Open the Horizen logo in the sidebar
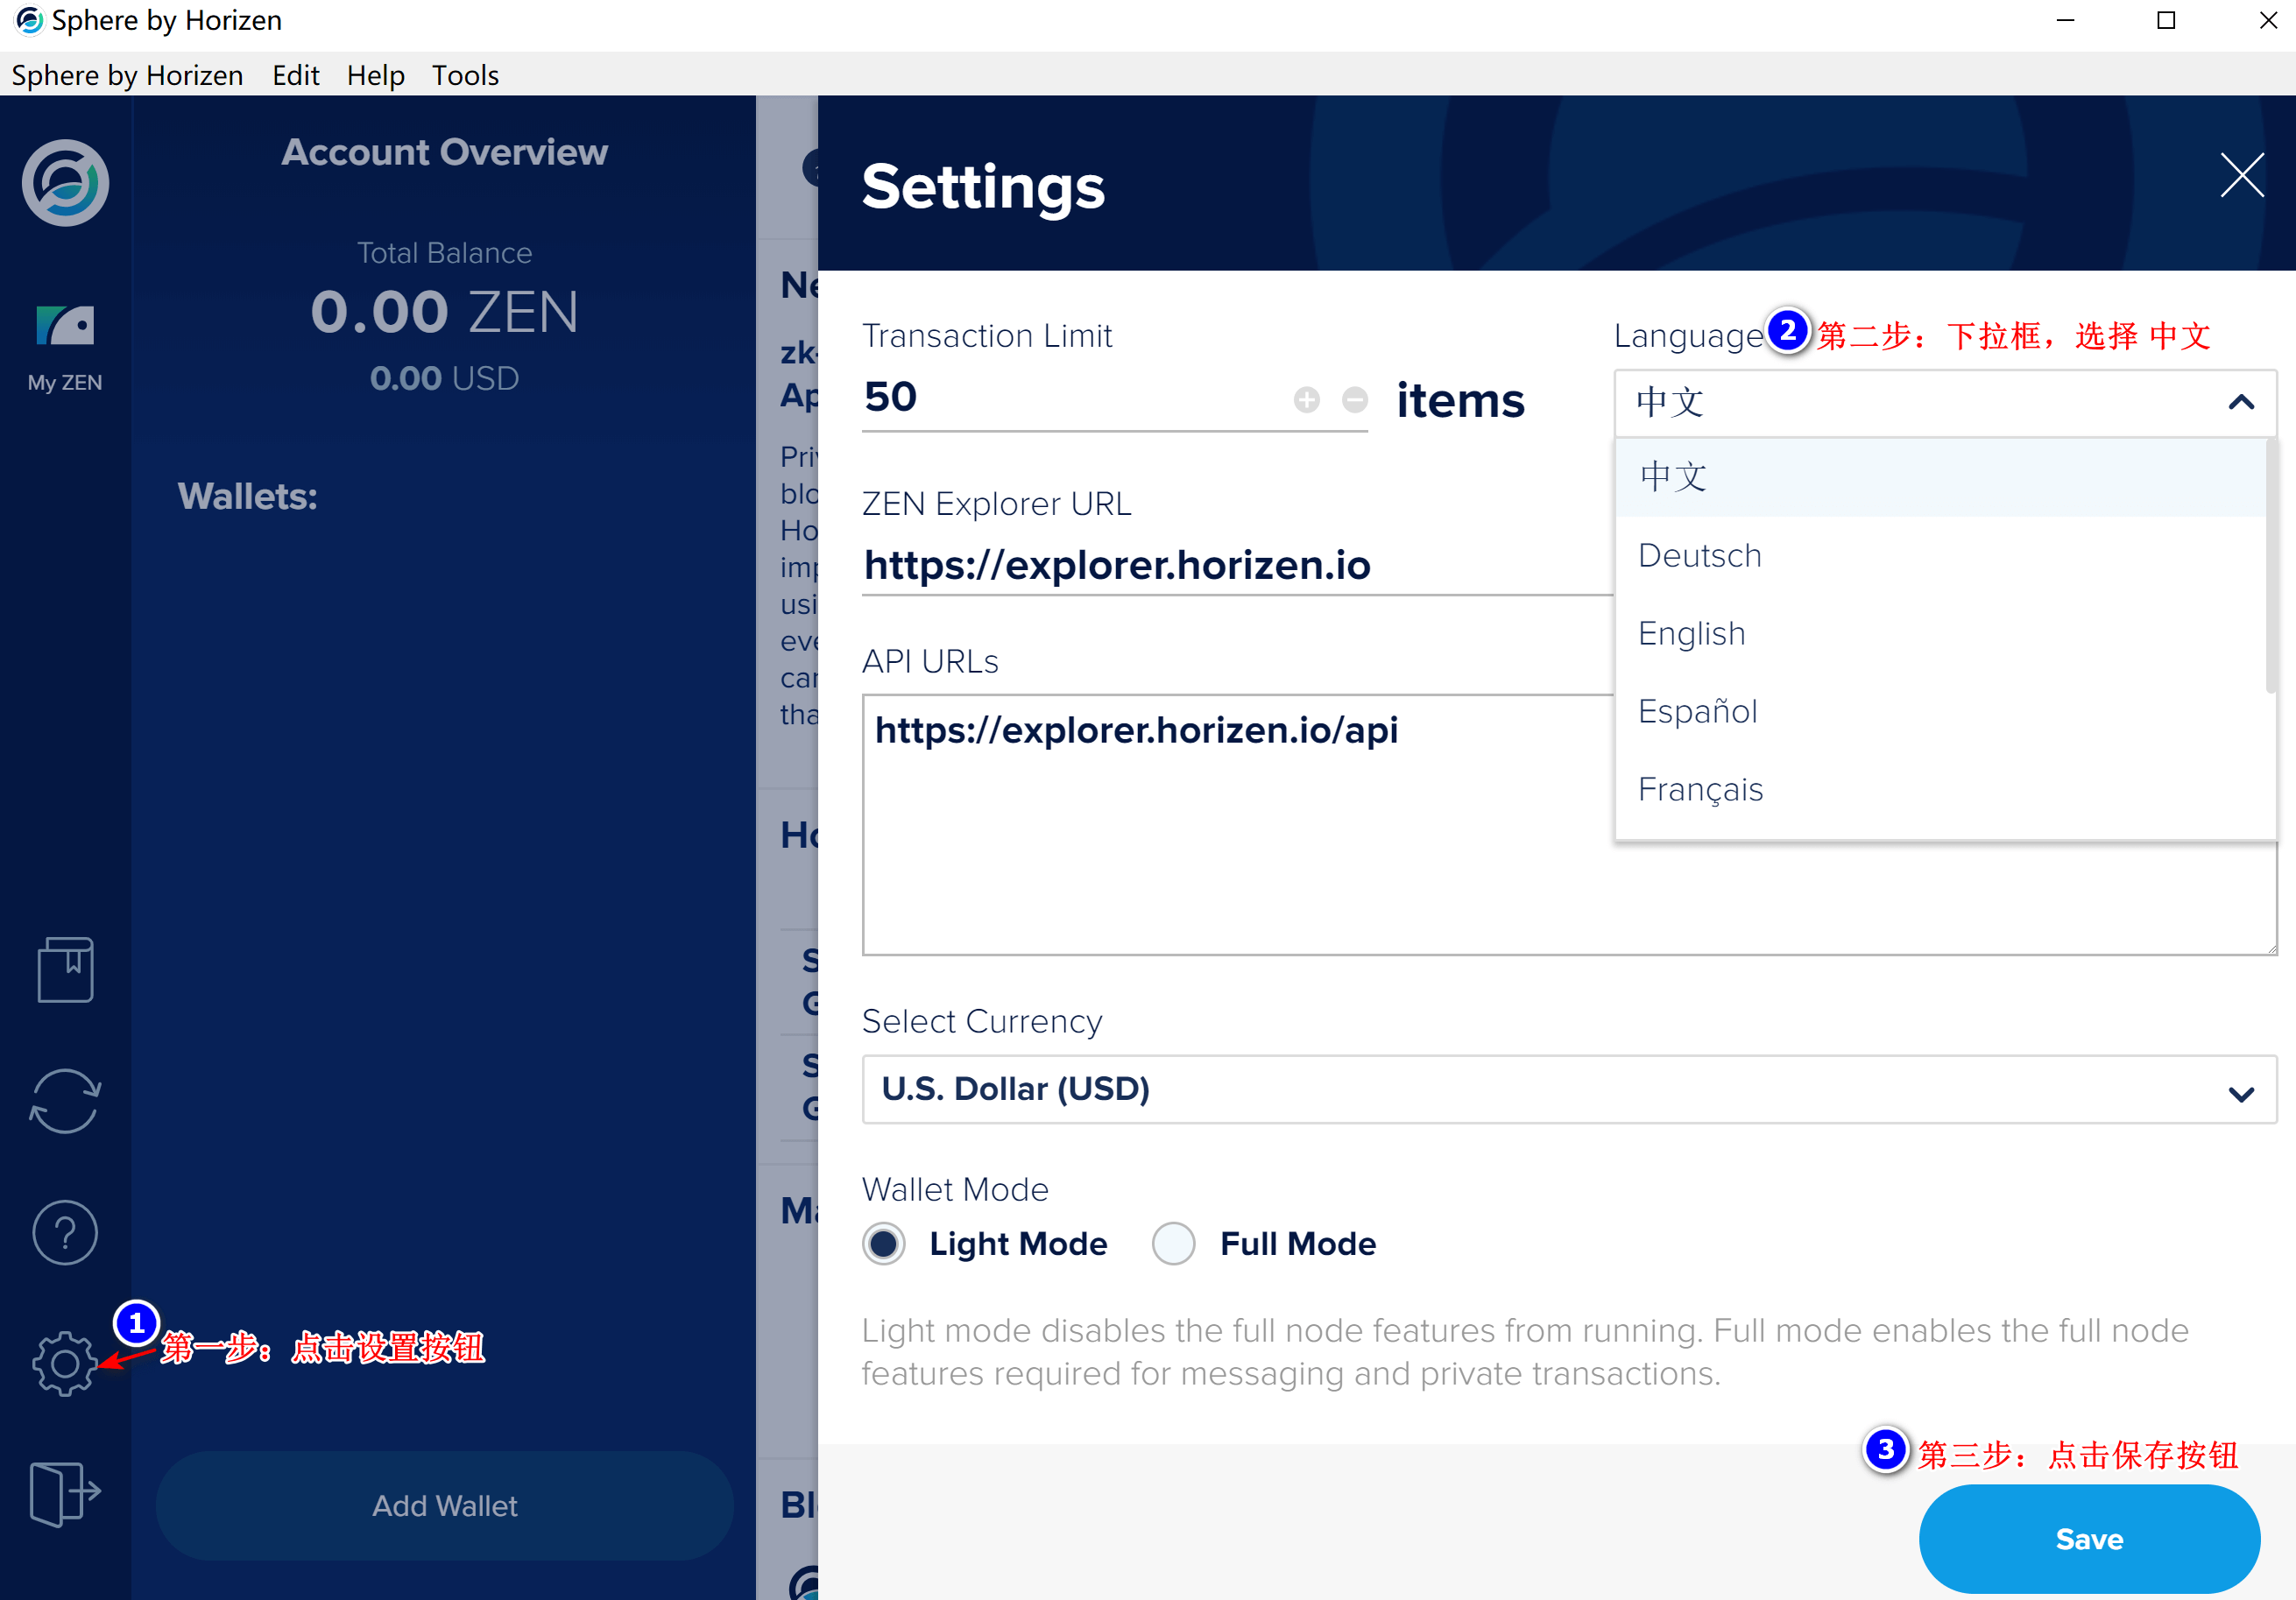The height and width of the screenshot is (1600, 2296). 65,183
